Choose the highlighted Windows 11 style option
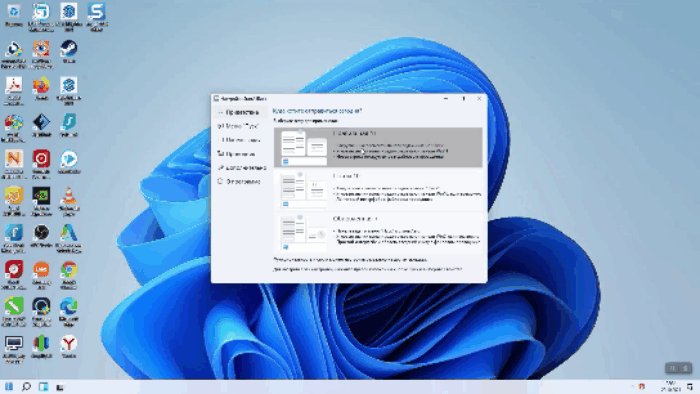 pyautogui.click(x=378, y=147)
